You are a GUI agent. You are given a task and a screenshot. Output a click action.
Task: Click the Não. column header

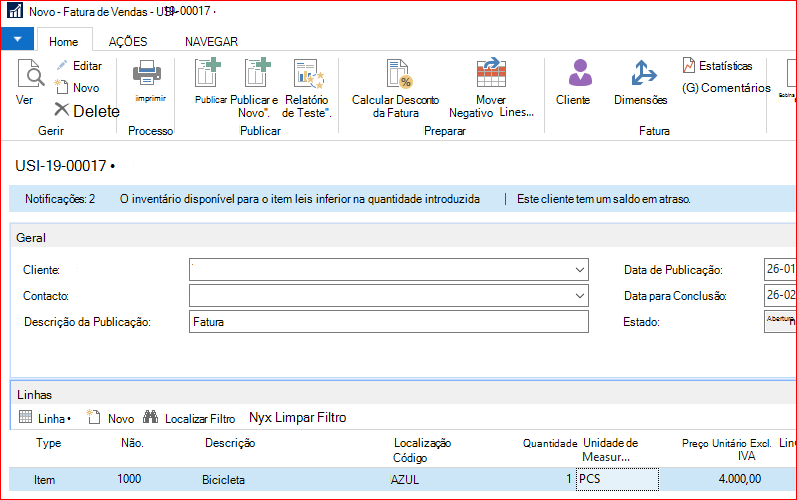(132, 443)
